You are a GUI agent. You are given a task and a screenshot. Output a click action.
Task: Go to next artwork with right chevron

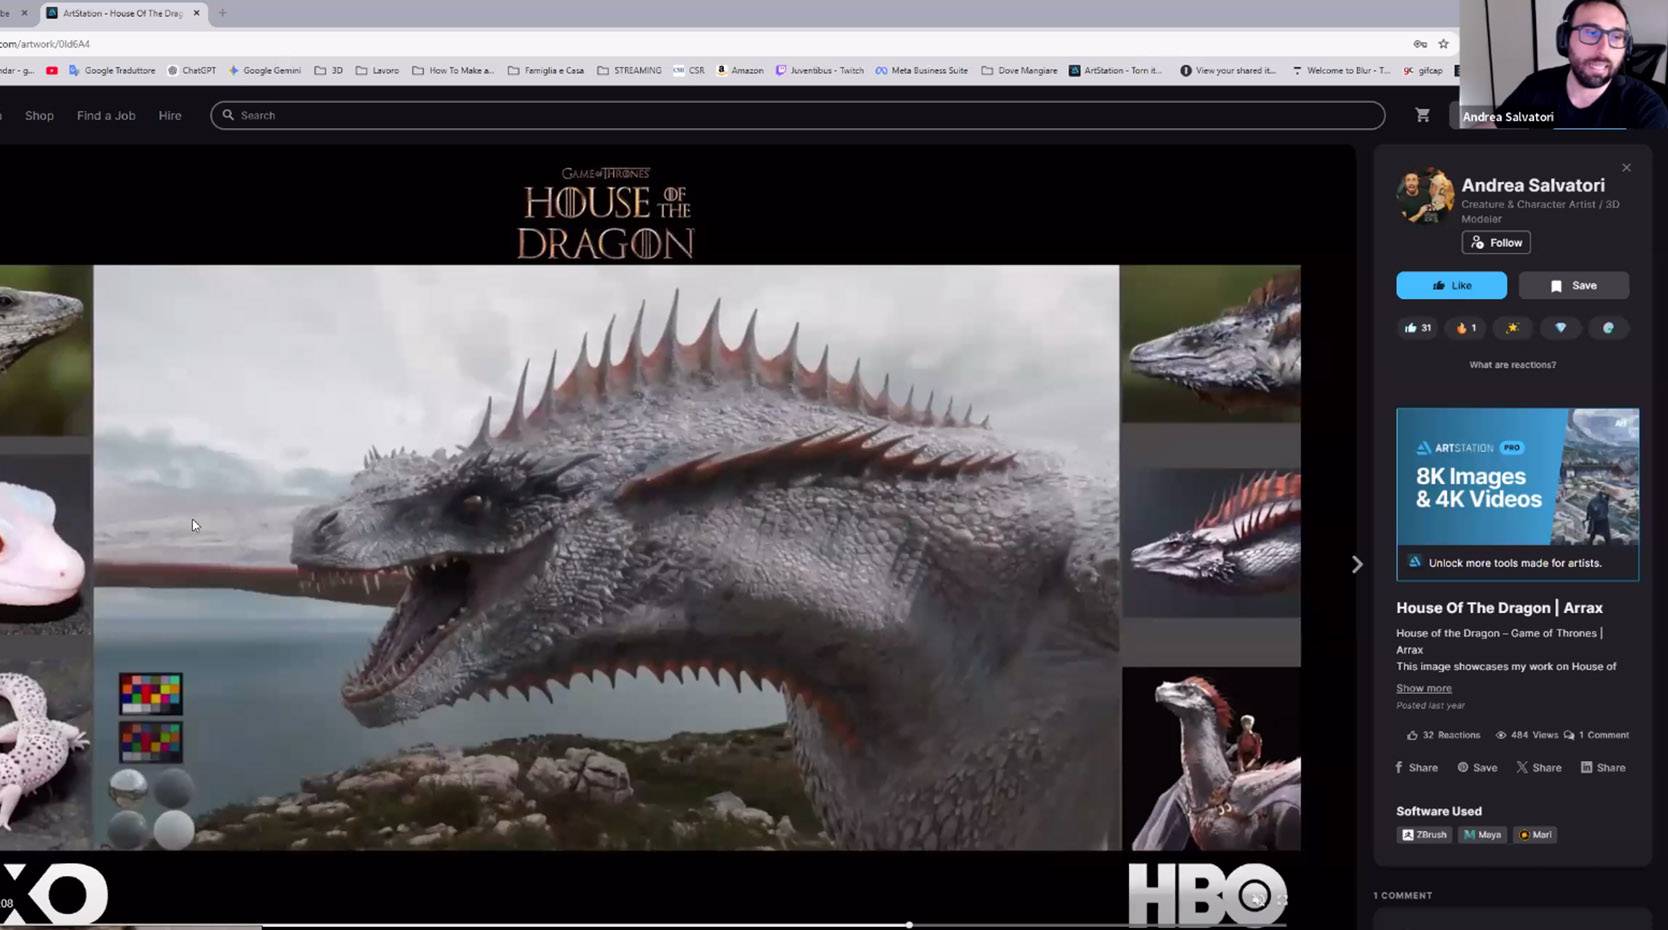click(1357, 565)
